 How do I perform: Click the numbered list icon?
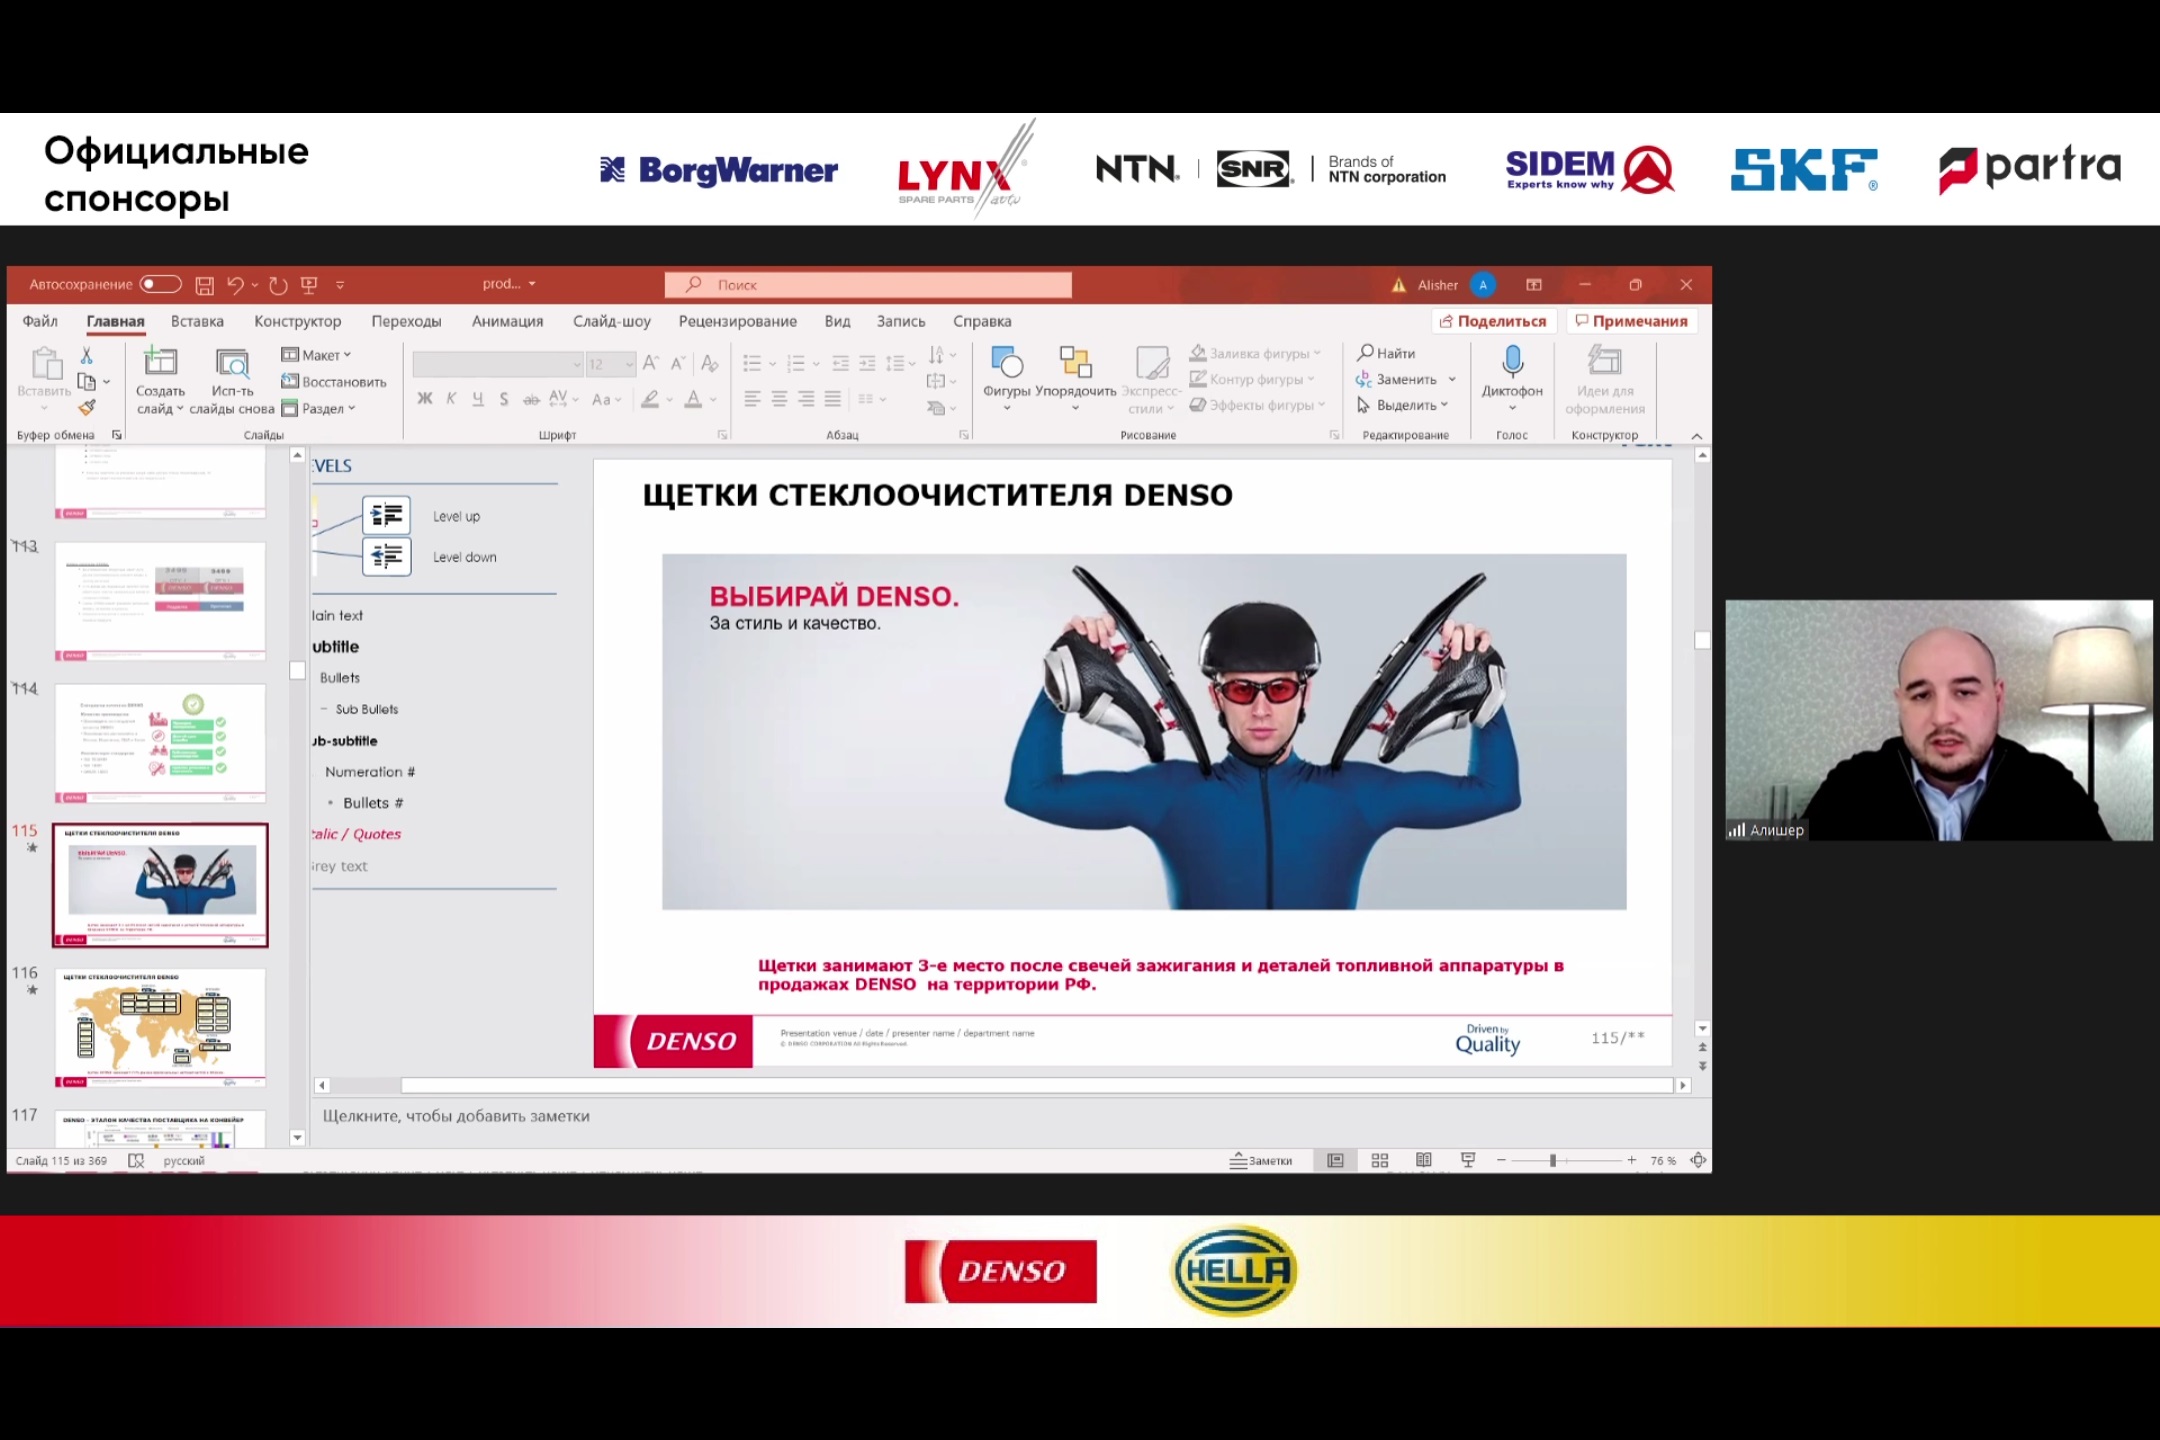[x=796, y=363]
